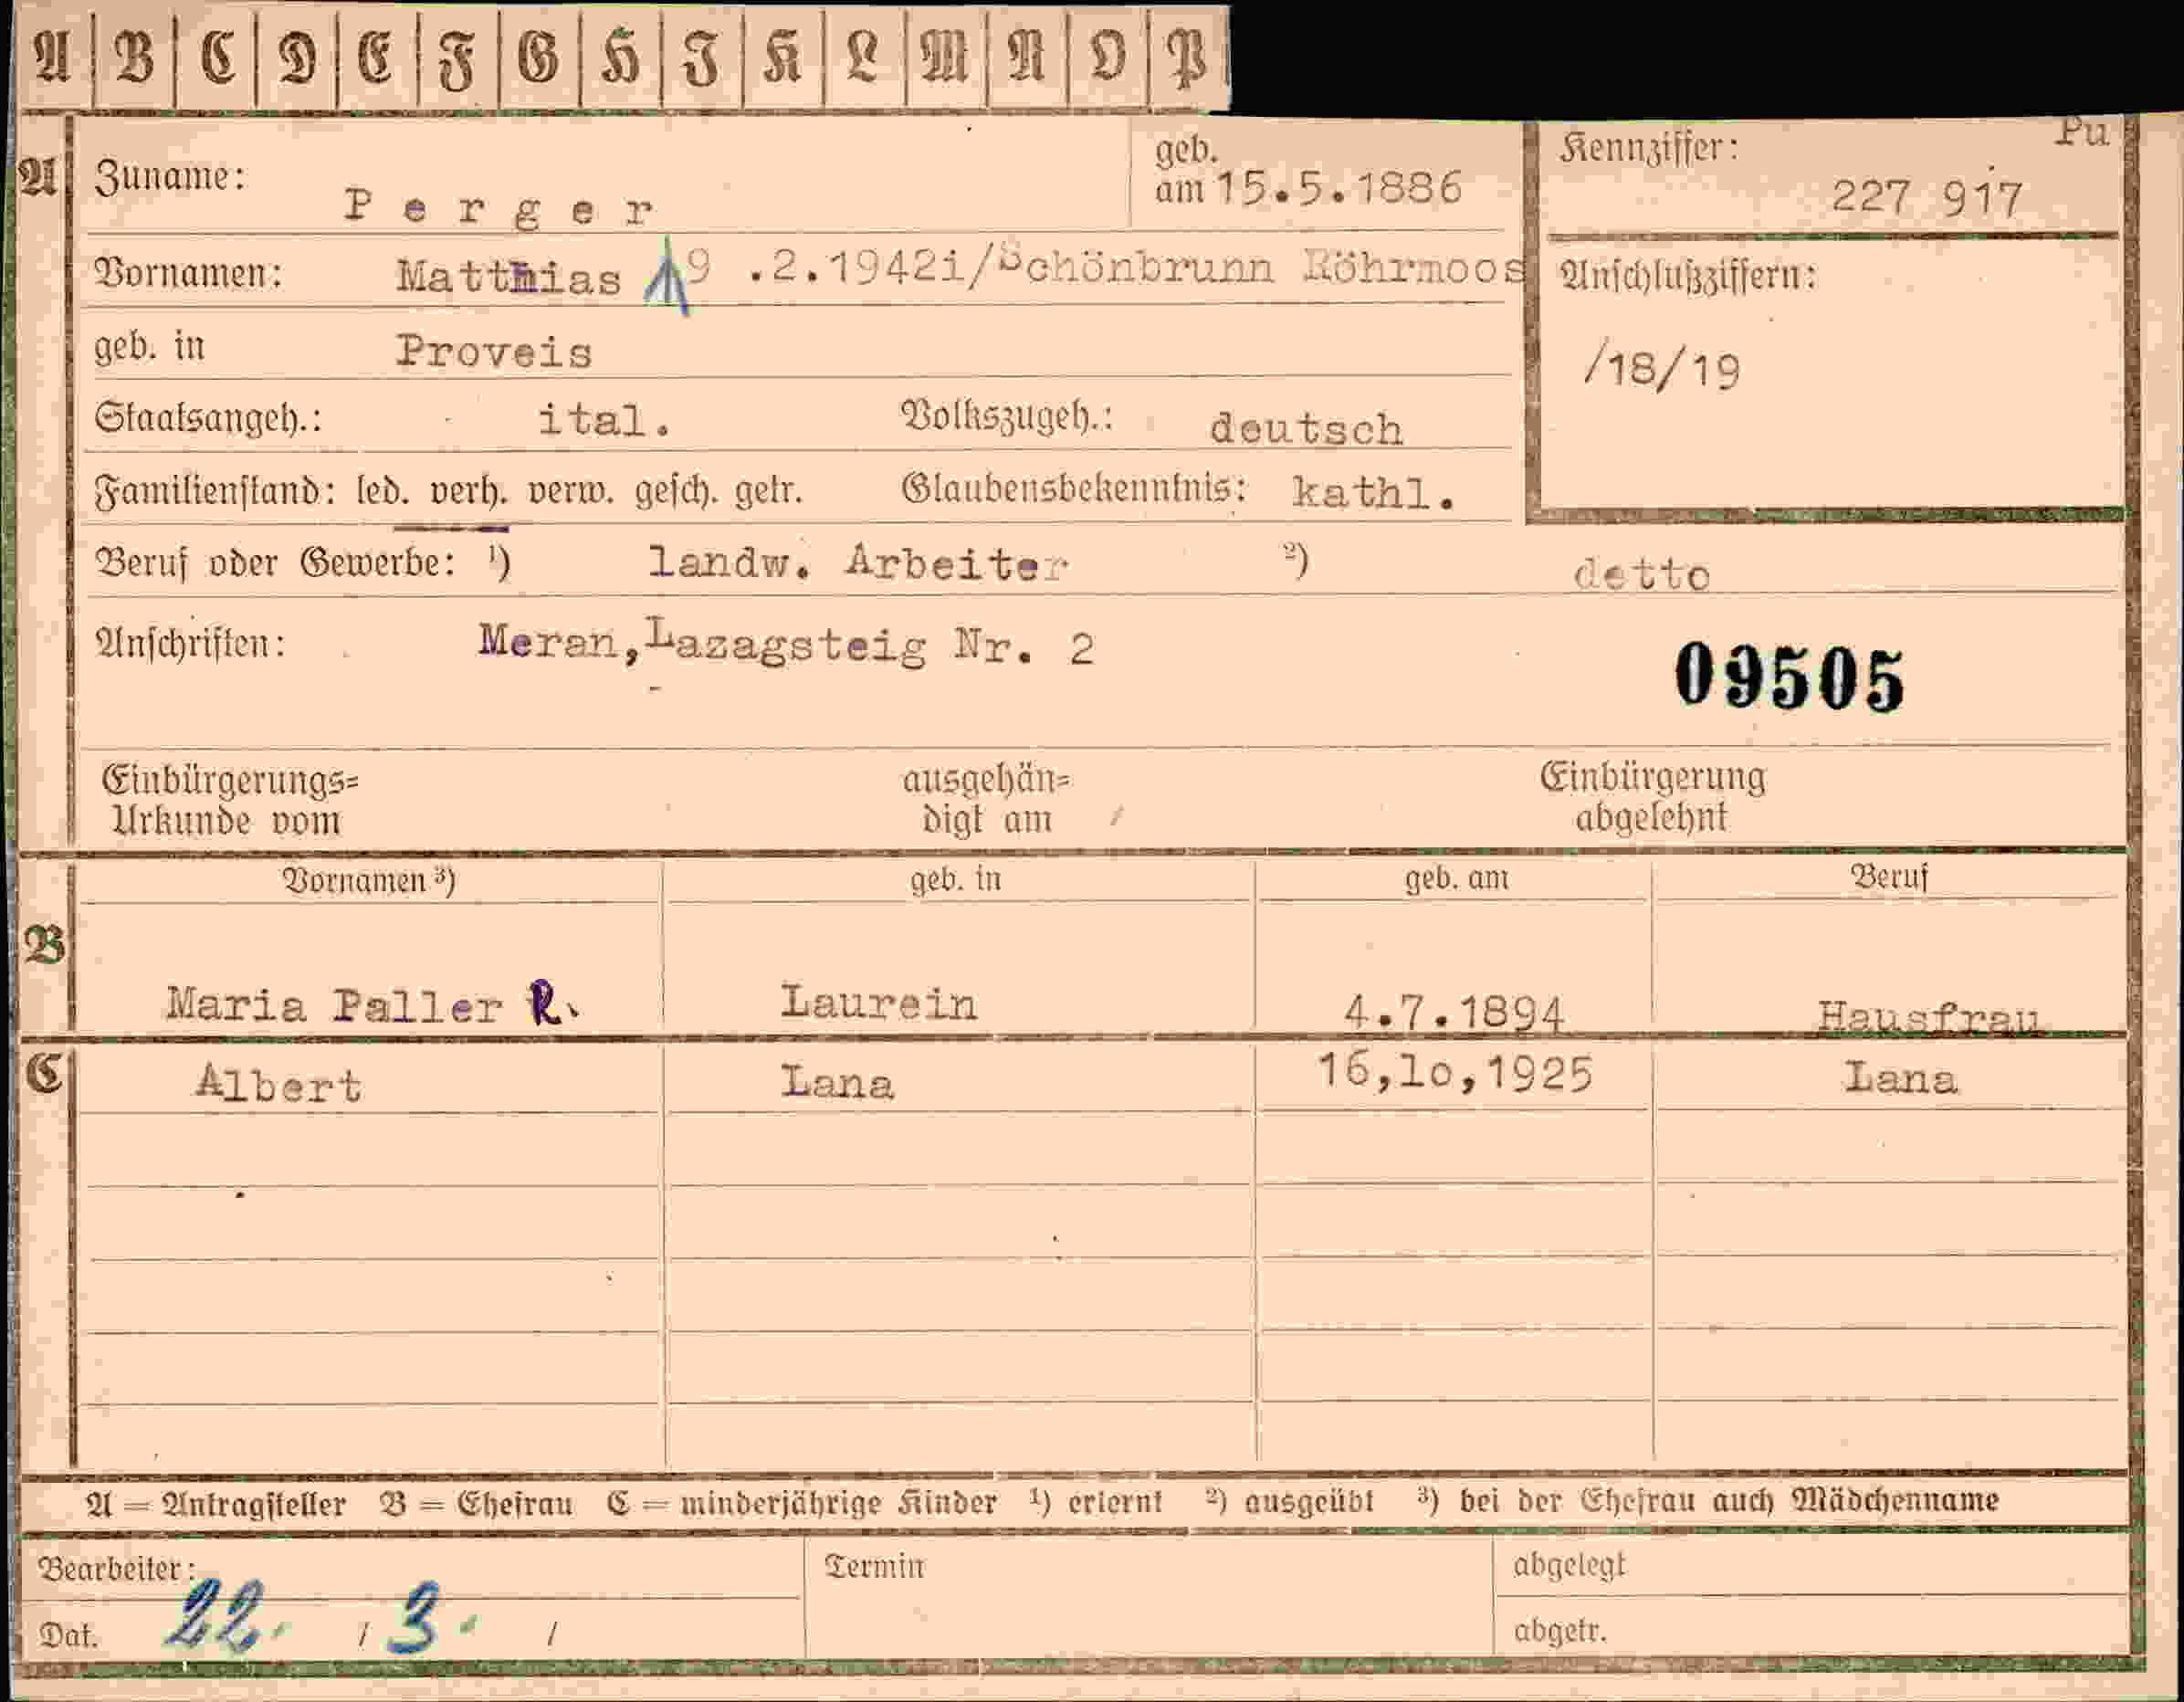Click the index tab letter B
This screenshot has width=2184, height=1702.
pyautogui.click(x=134, y=55)
